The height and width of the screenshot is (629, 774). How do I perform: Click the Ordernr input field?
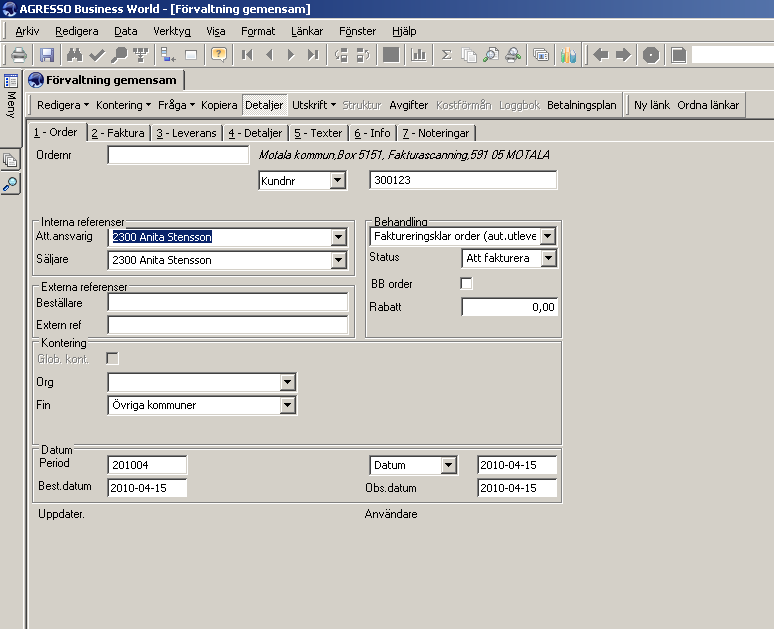coord(178,155)
